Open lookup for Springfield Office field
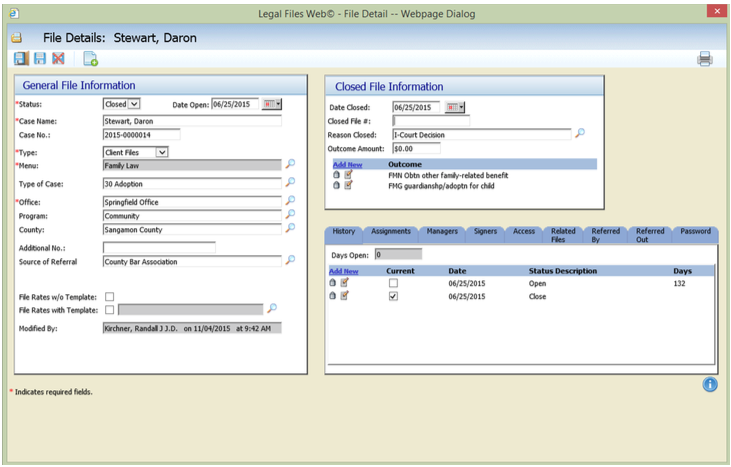Screen dimensions: 731x467 (290, 200)
